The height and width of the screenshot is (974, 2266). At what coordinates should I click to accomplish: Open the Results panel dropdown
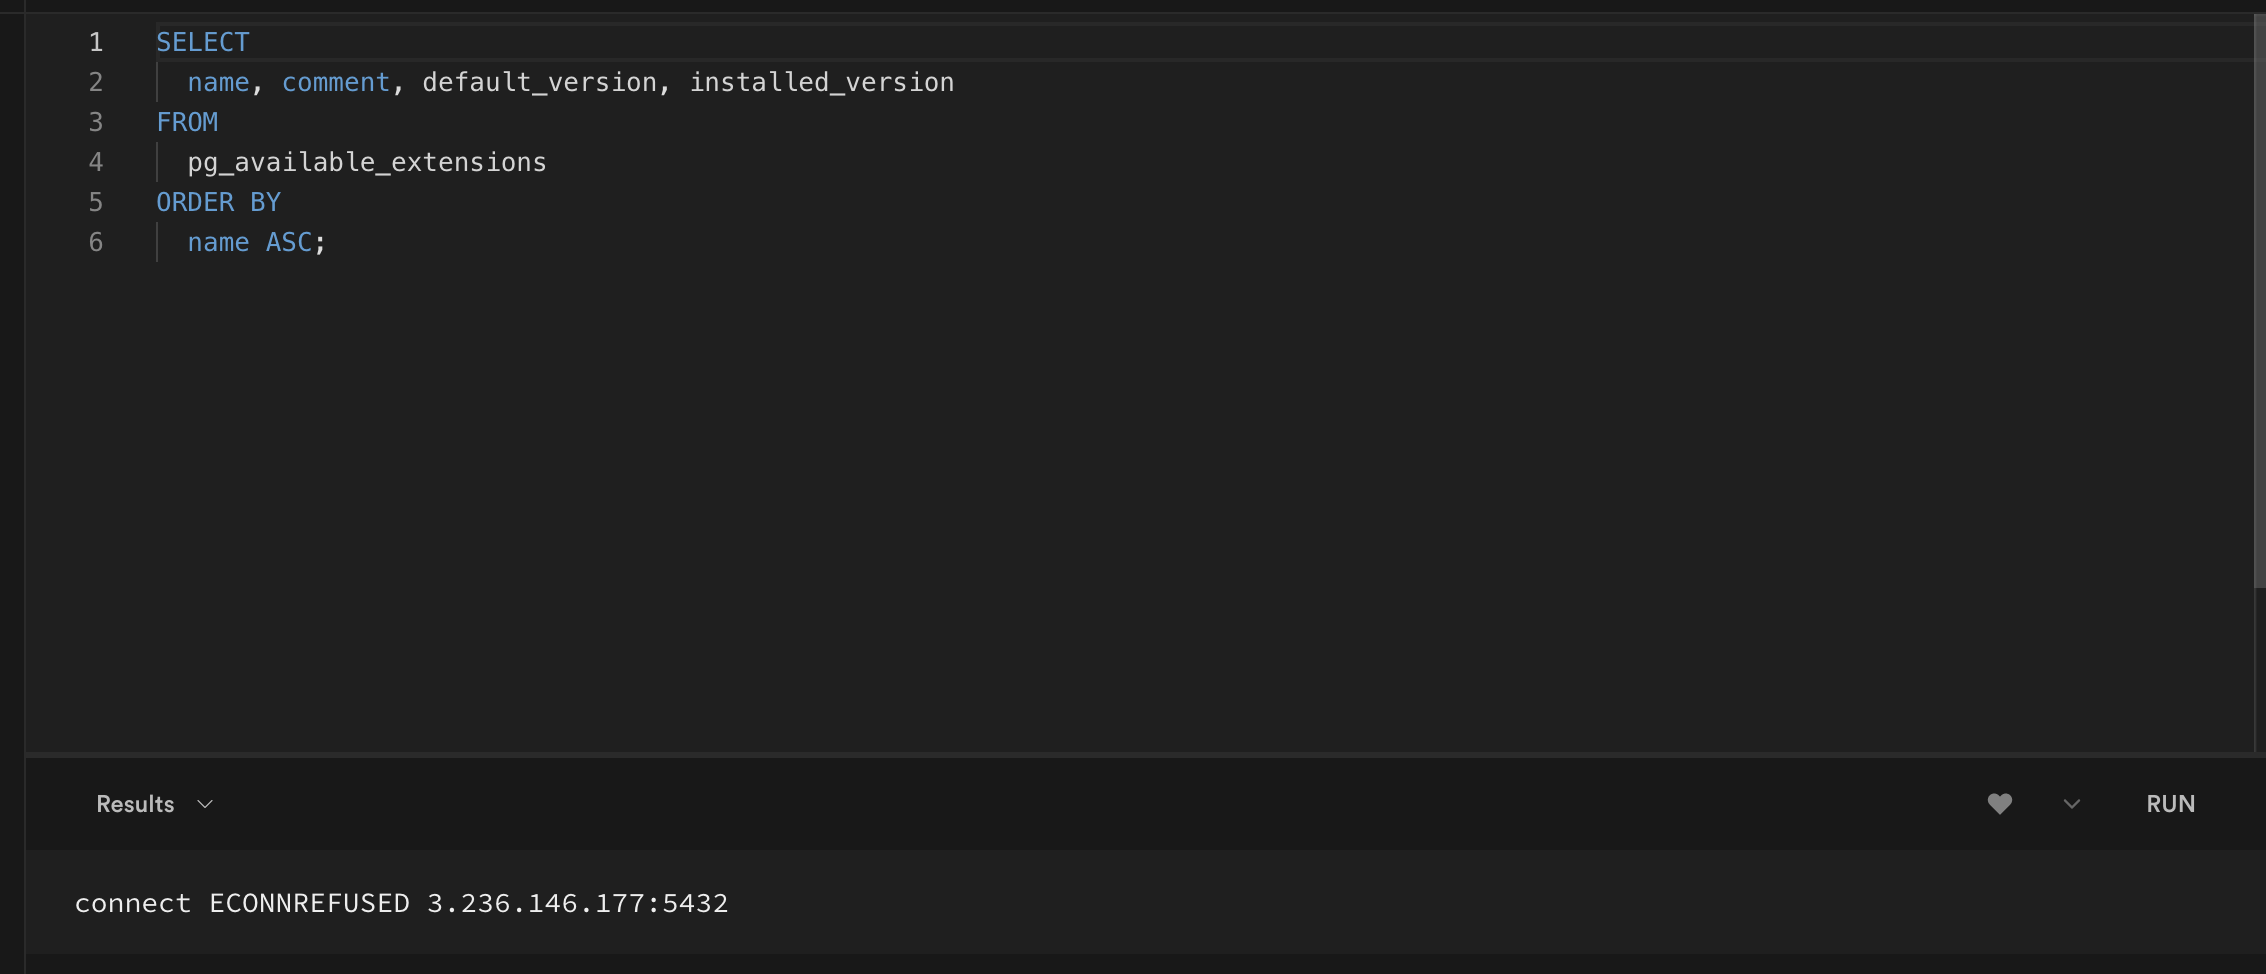click(205, 803)
